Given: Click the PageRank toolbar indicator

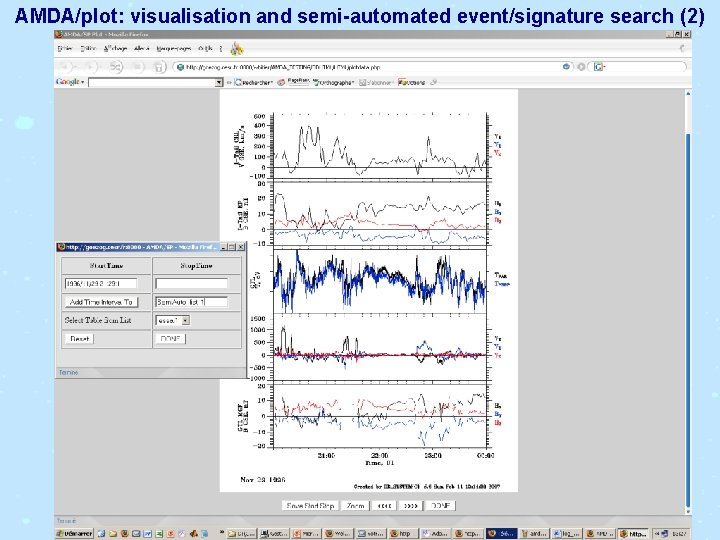Looking at the screenshot, I should tap(298, 81).
